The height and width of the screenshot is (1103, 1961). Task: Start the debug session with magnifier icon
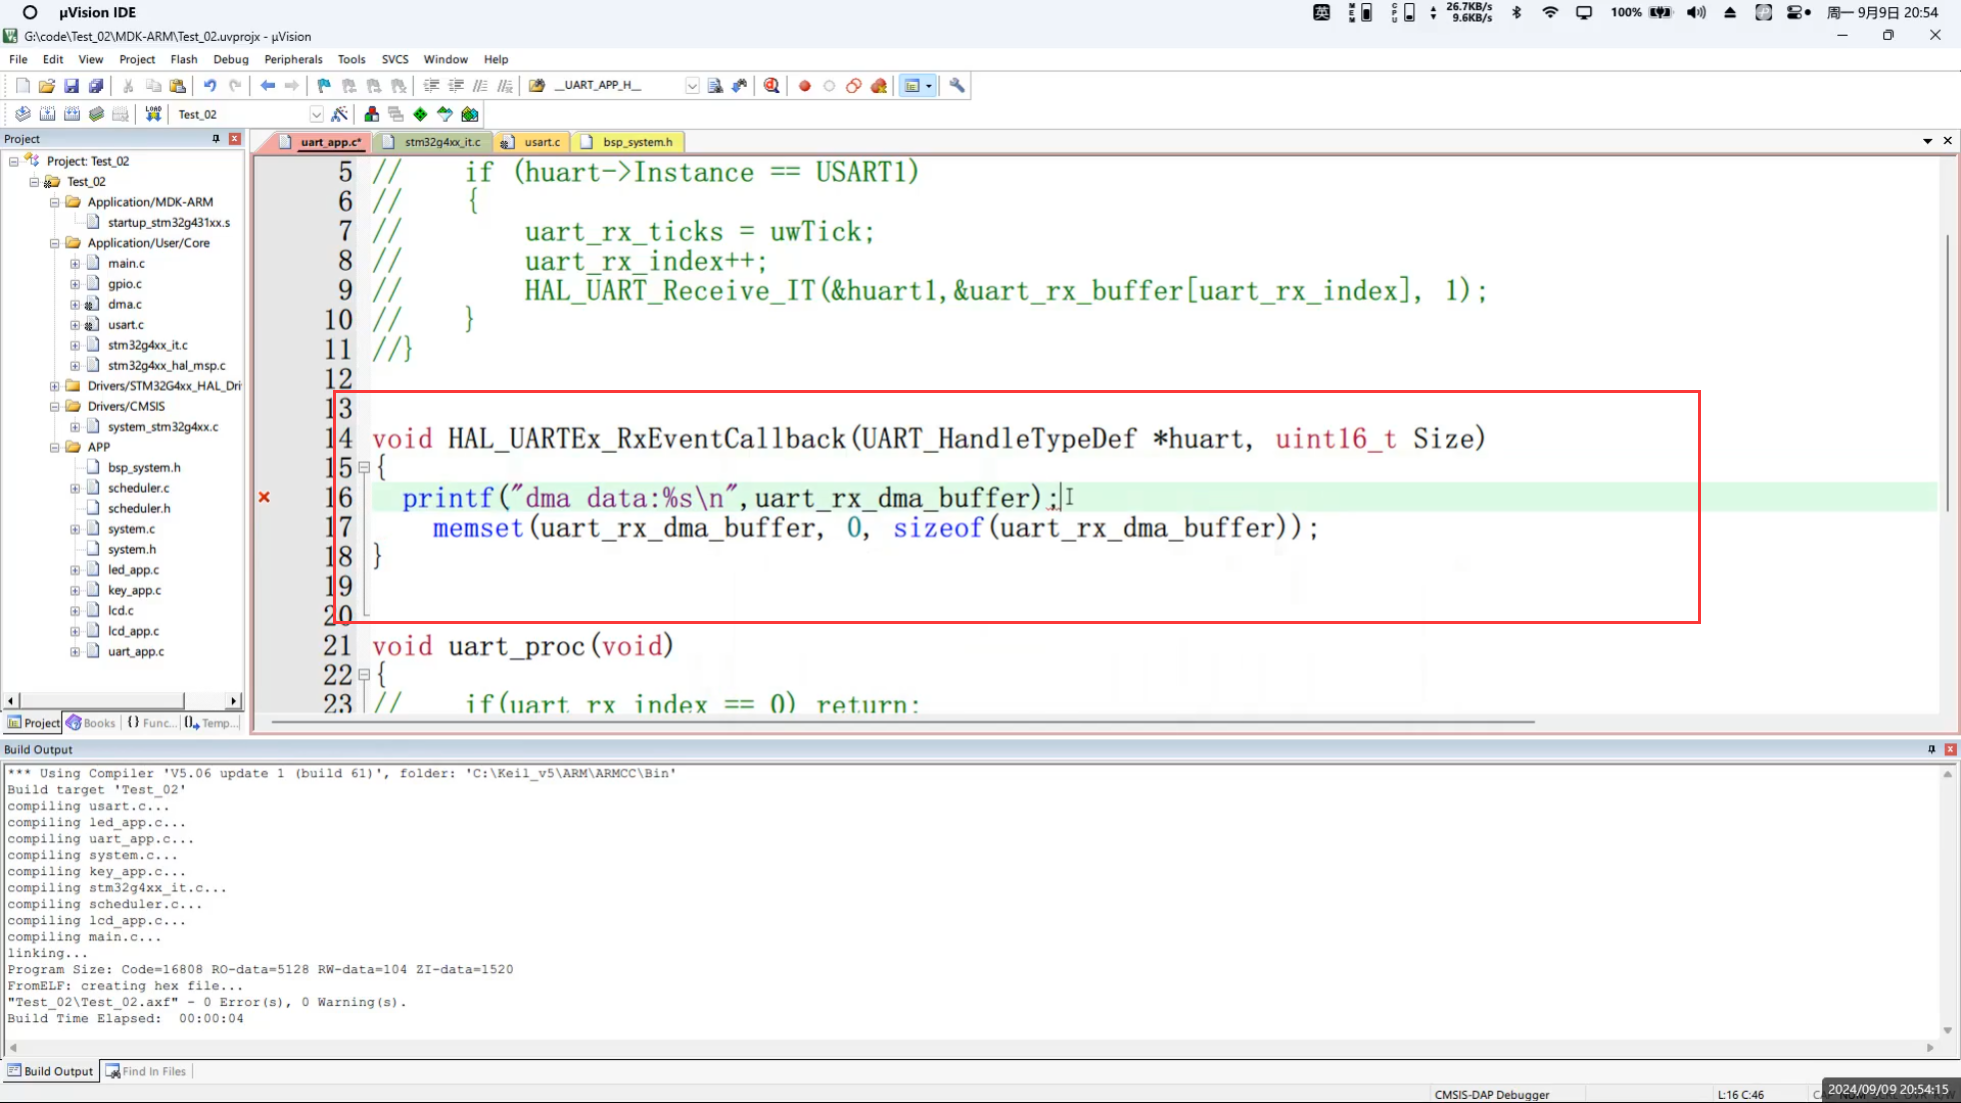click(x=771, y=86)
